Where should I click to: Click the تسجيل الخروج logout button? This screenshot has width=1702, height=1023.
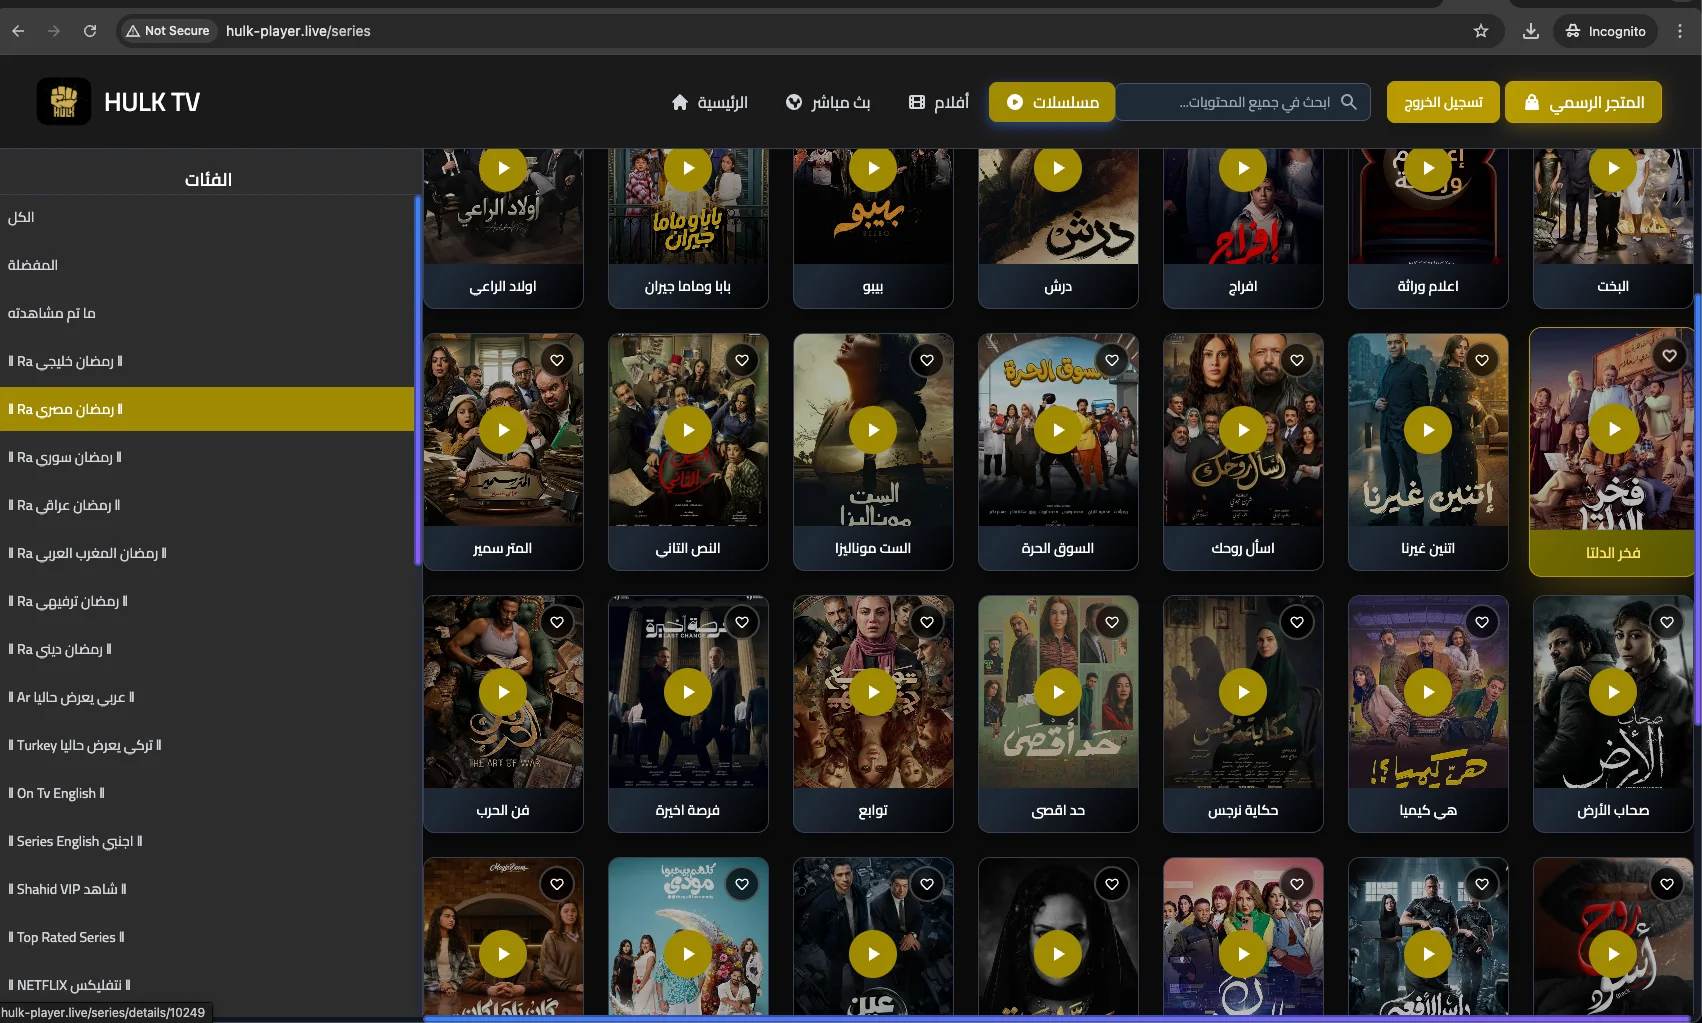[1443, 102]
